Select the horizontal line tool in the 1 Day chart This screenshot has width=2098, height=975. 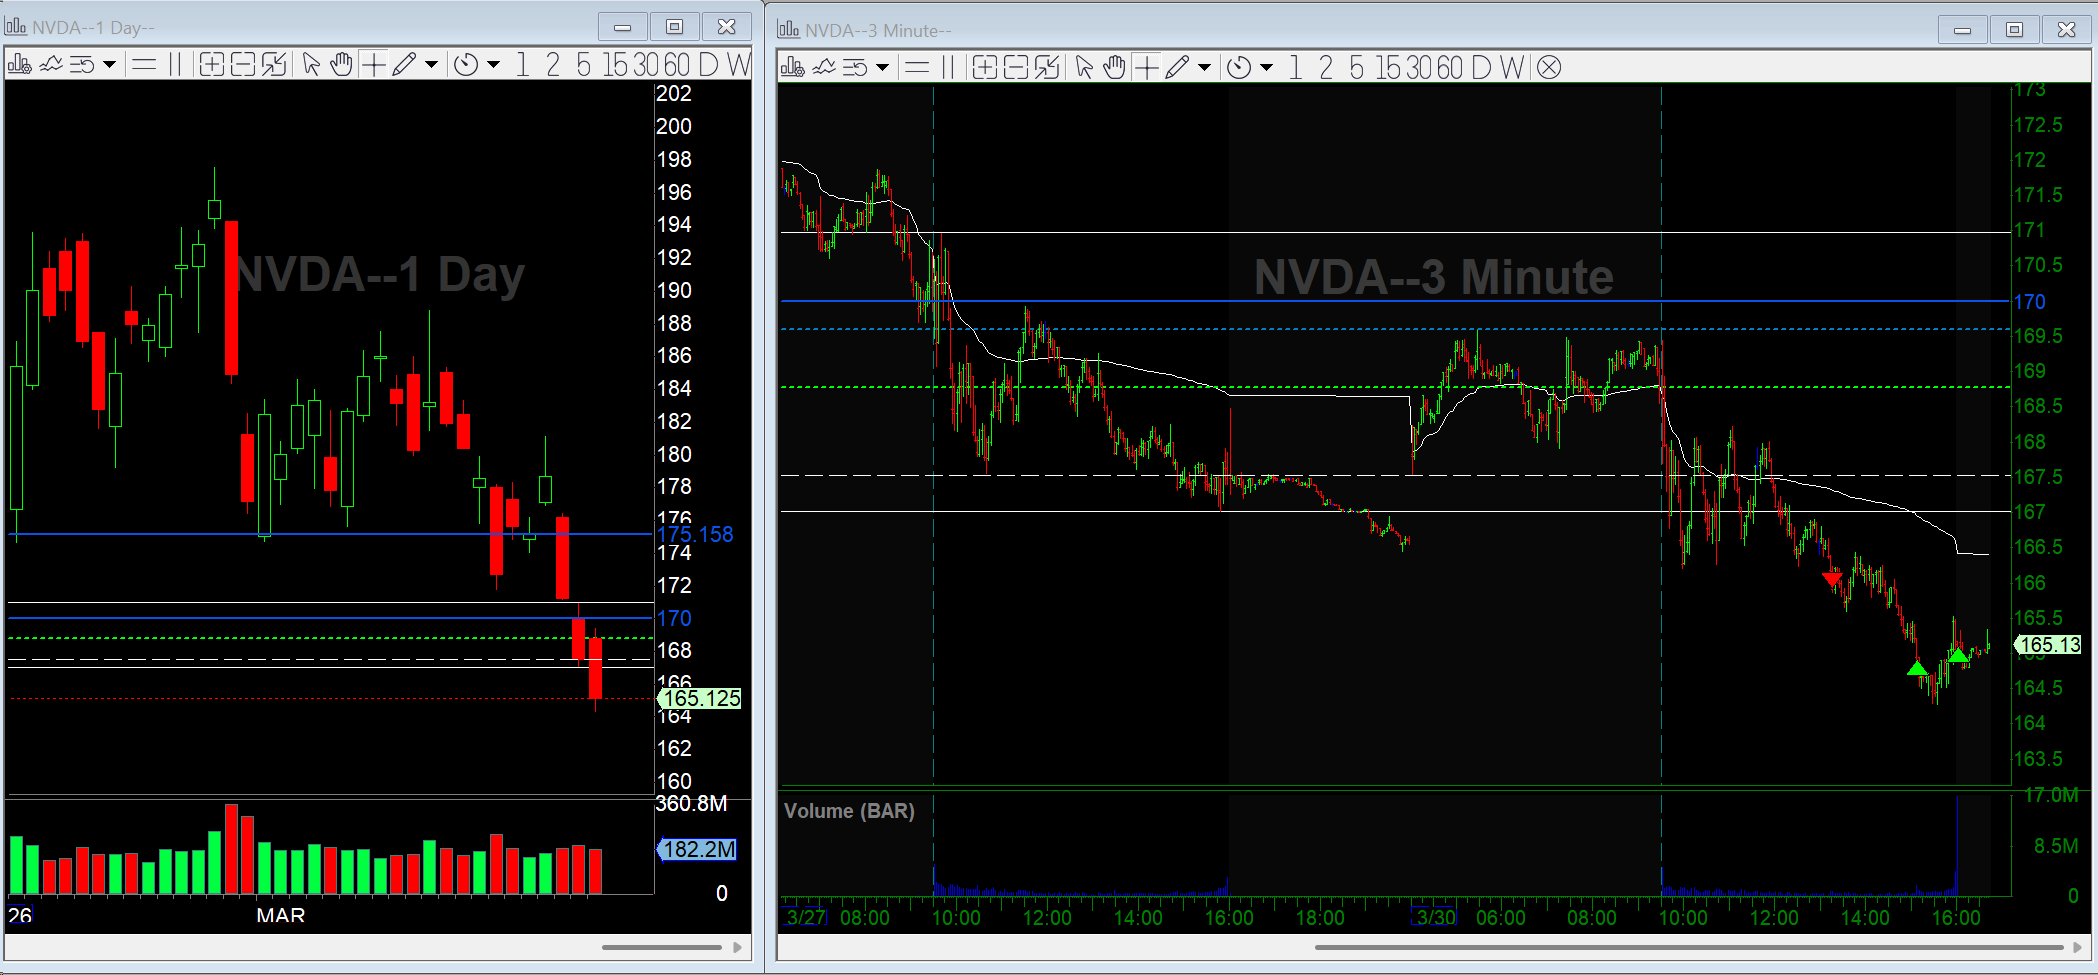pos(144,65)
